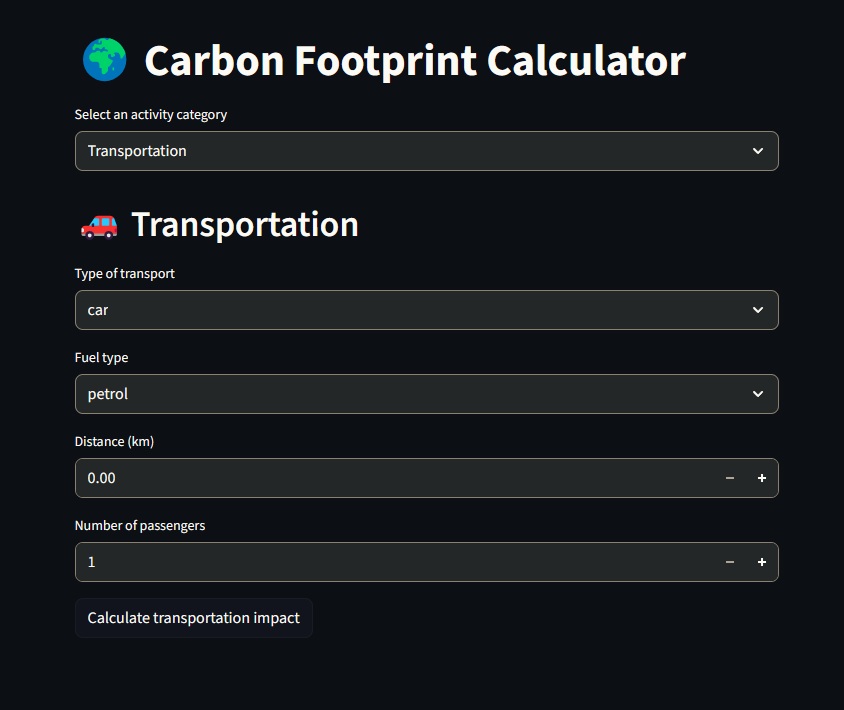The width and height of the screenshot is (844, 710).
Task: Click the car emoji next to Transportation heading
Action: coord(99,225)
